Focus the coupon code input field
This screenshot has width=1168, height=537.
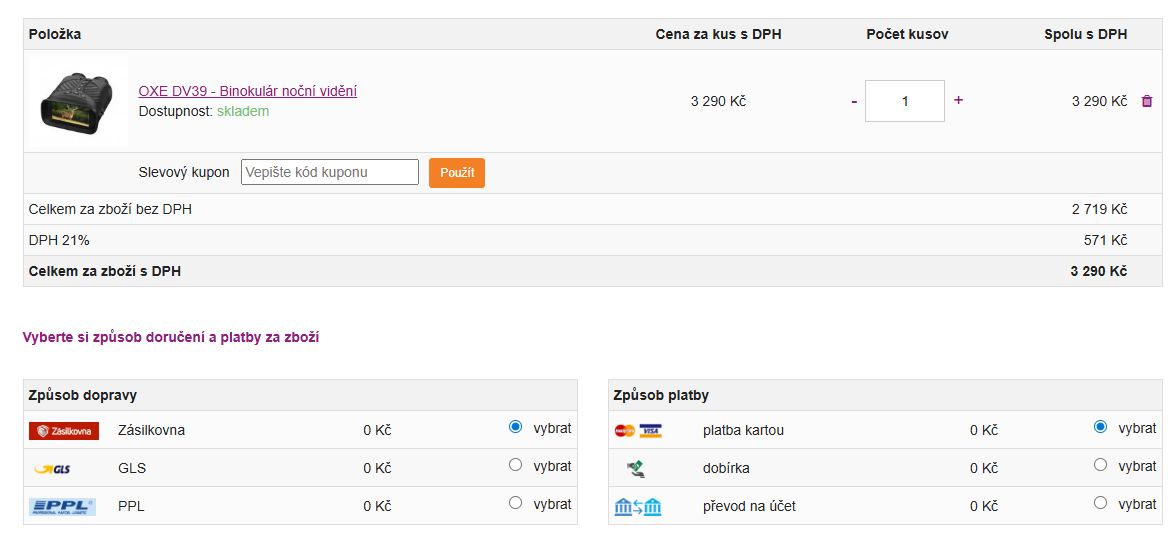330,172
